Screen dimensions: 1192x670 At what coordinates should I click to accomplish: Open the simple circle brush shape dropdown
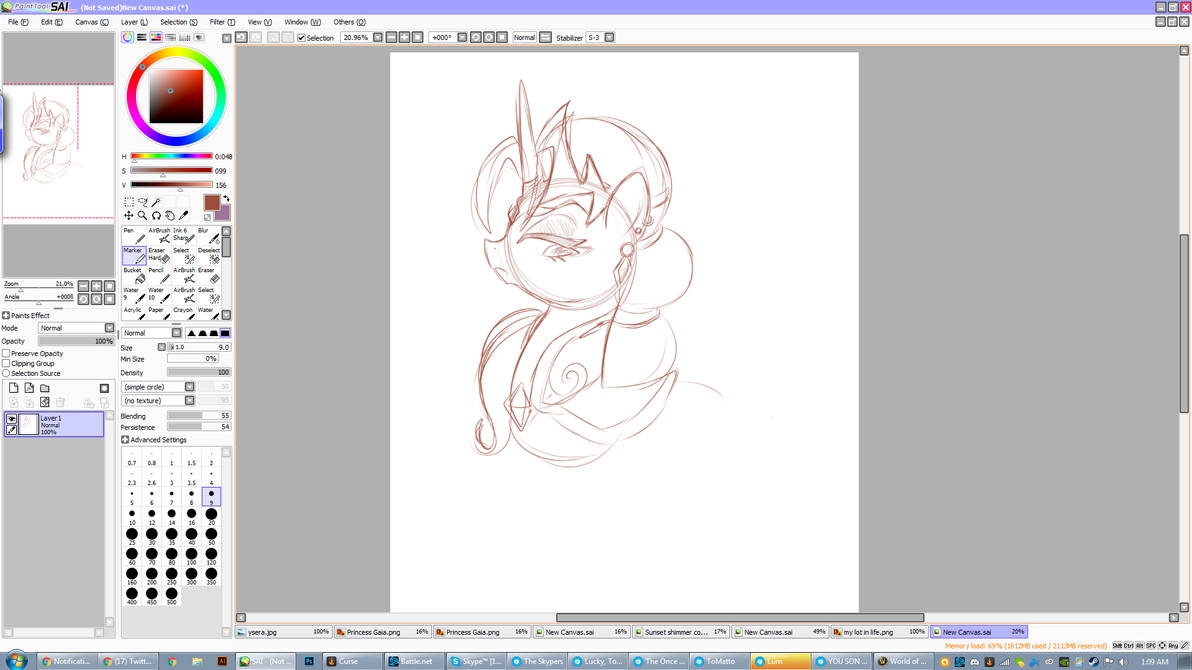158,387
